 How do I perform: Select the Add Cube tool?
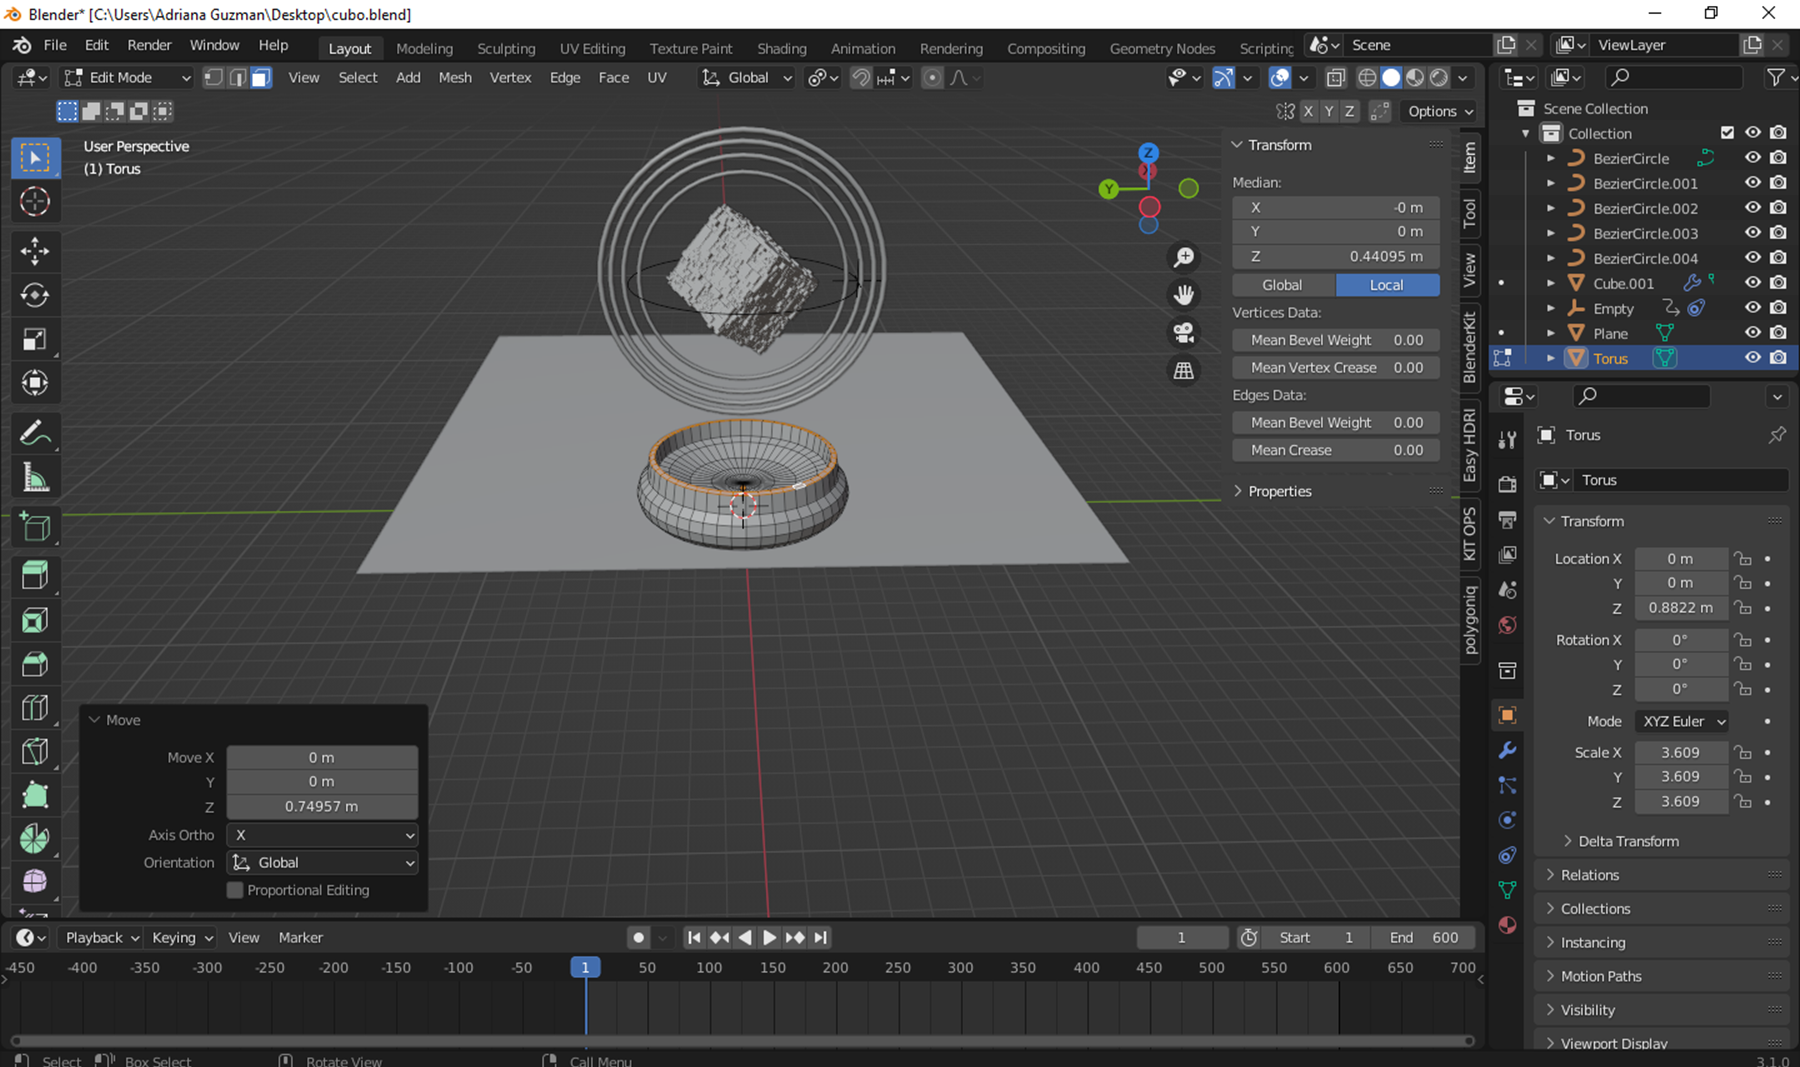pos(35,527)
